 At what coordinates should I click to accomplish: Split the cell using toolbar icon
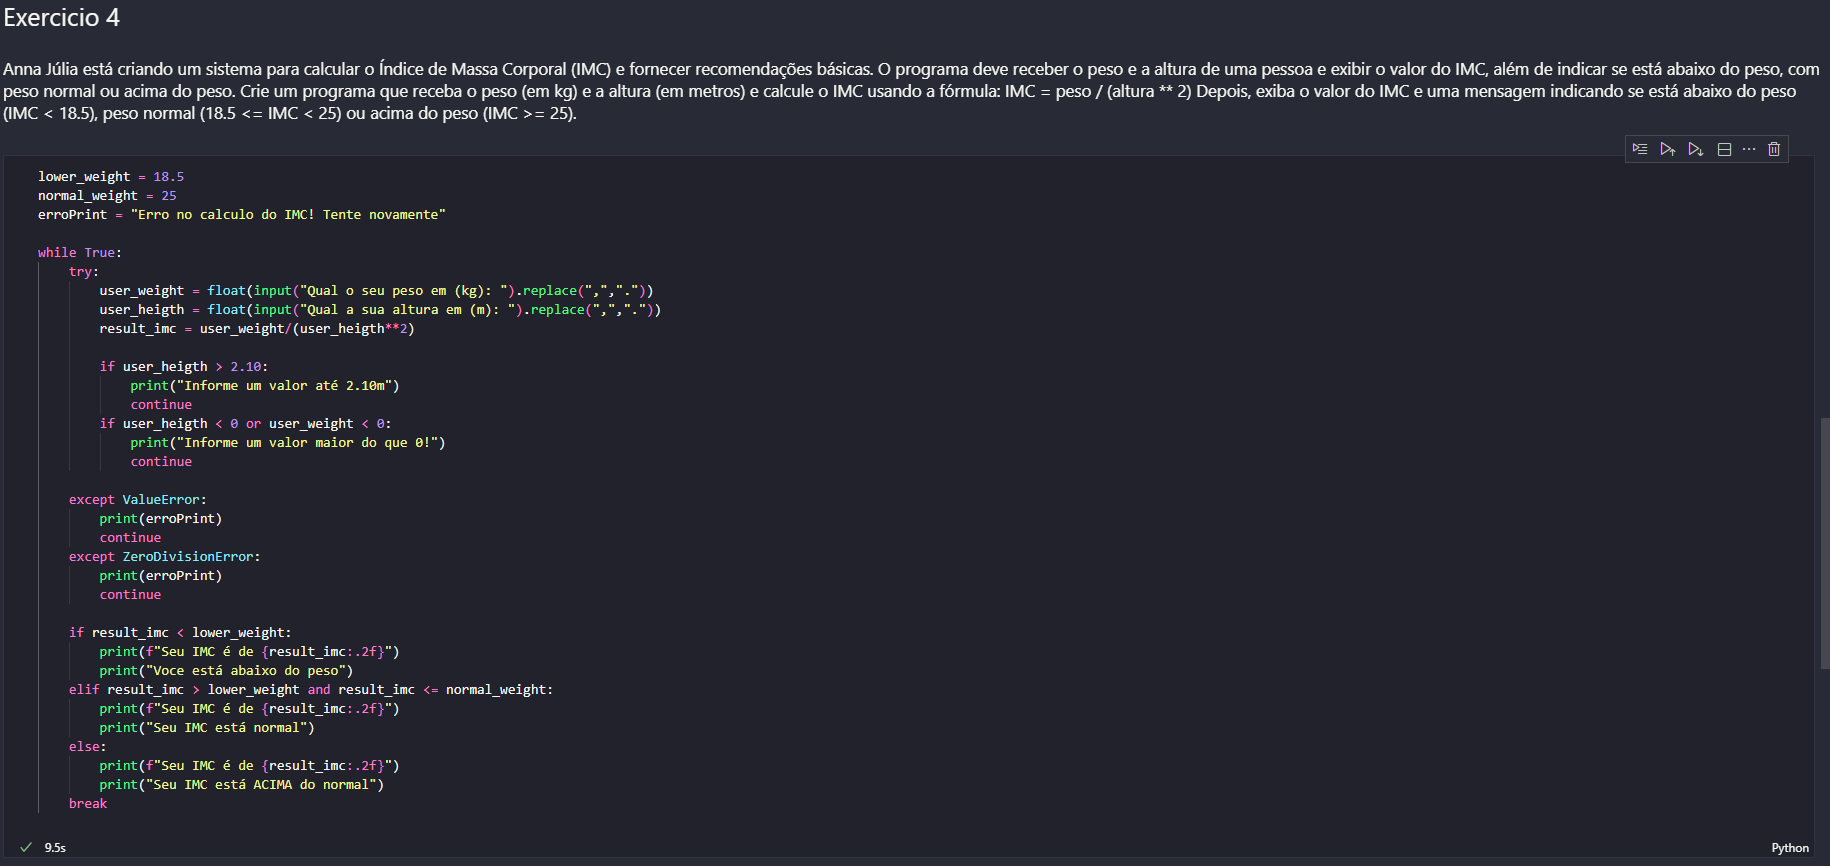[x=1724, y=149]
